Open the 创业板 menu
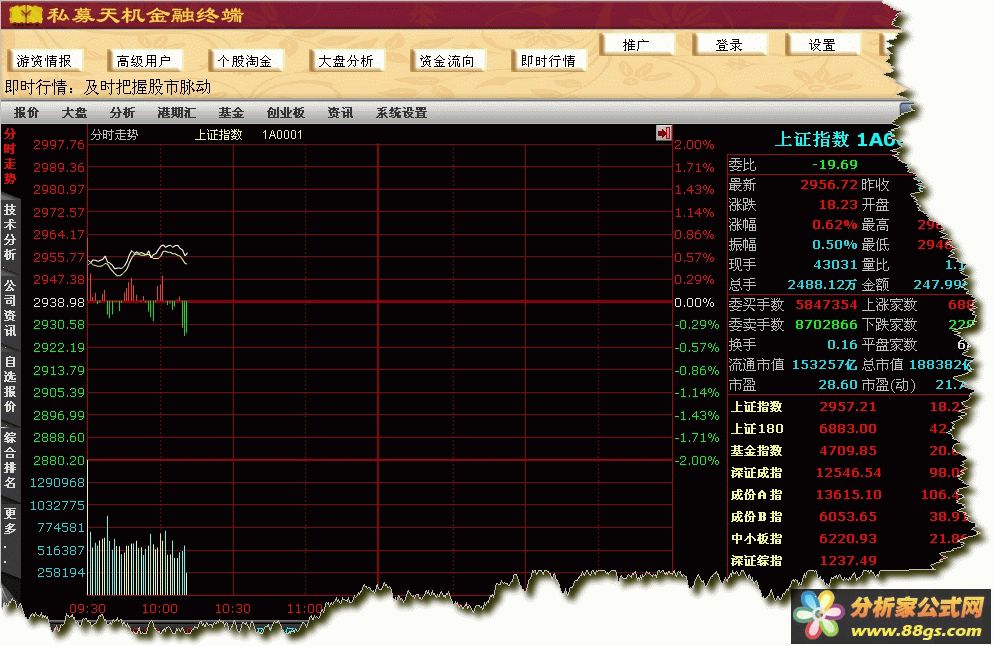Screen dimensions: 993x646 [286, 113]
